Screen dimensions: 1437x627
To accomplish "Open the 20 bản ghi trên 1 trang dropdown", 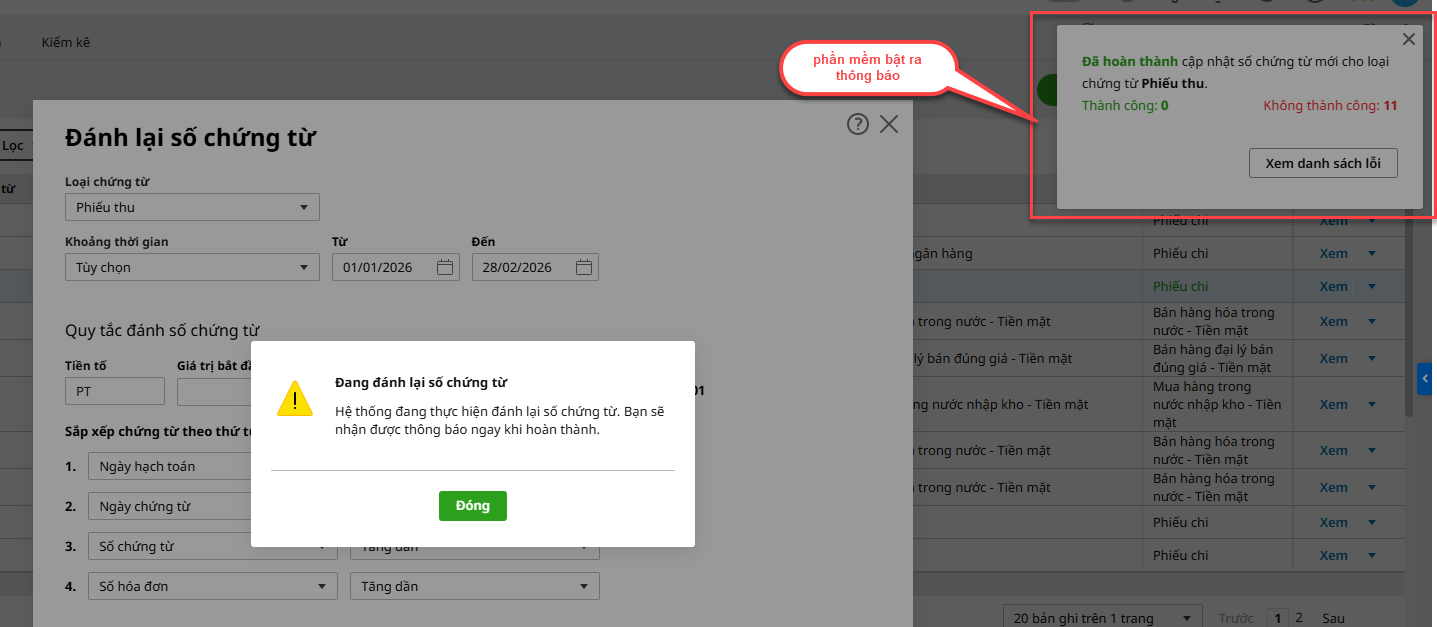I will [1102, 618].
